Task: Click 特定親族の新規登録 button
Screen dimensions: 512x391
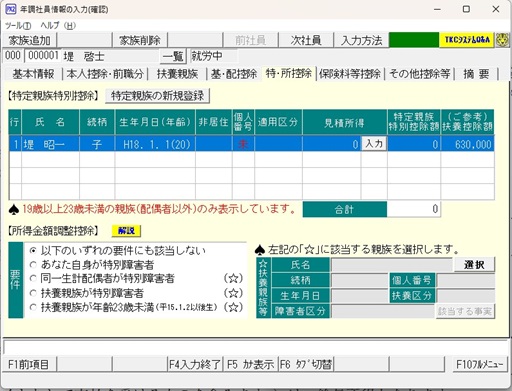Action: coord(157,96)
